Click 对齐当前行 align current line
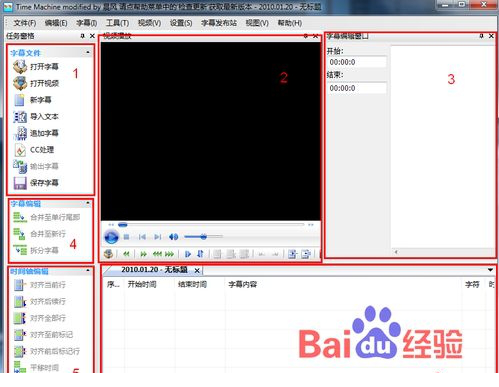Image resolution: width=499 pixels, height=387 pixels. click(x=39, y=285)
